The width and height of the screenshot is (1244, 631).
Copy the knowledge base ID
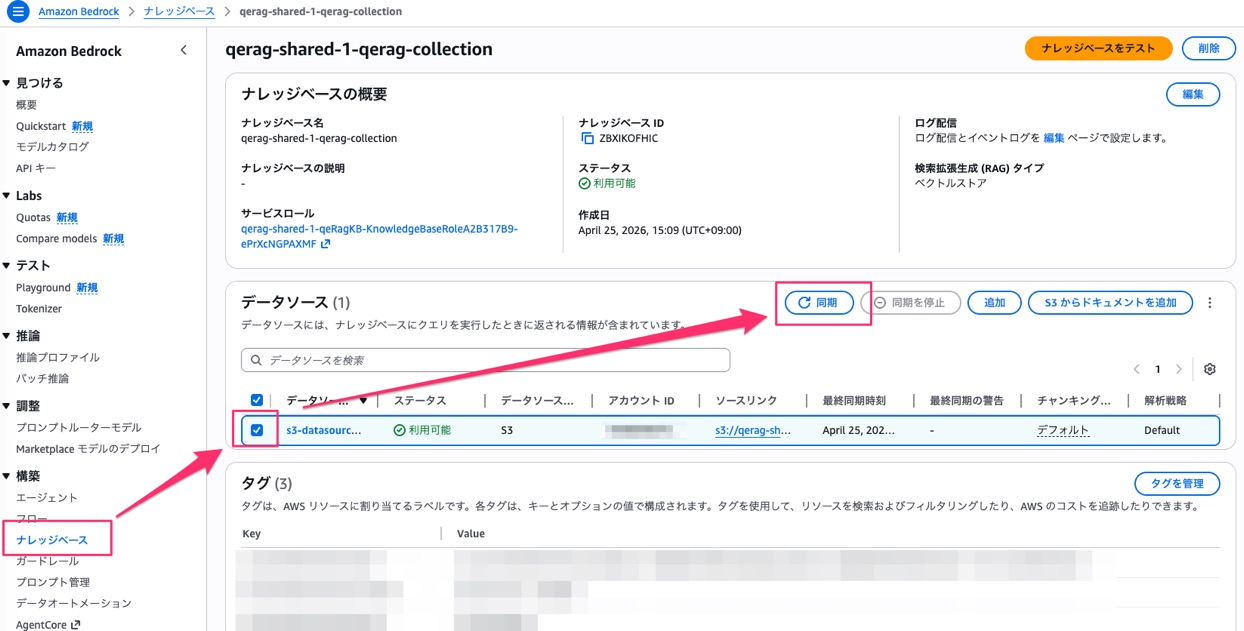tap(587, 139)
